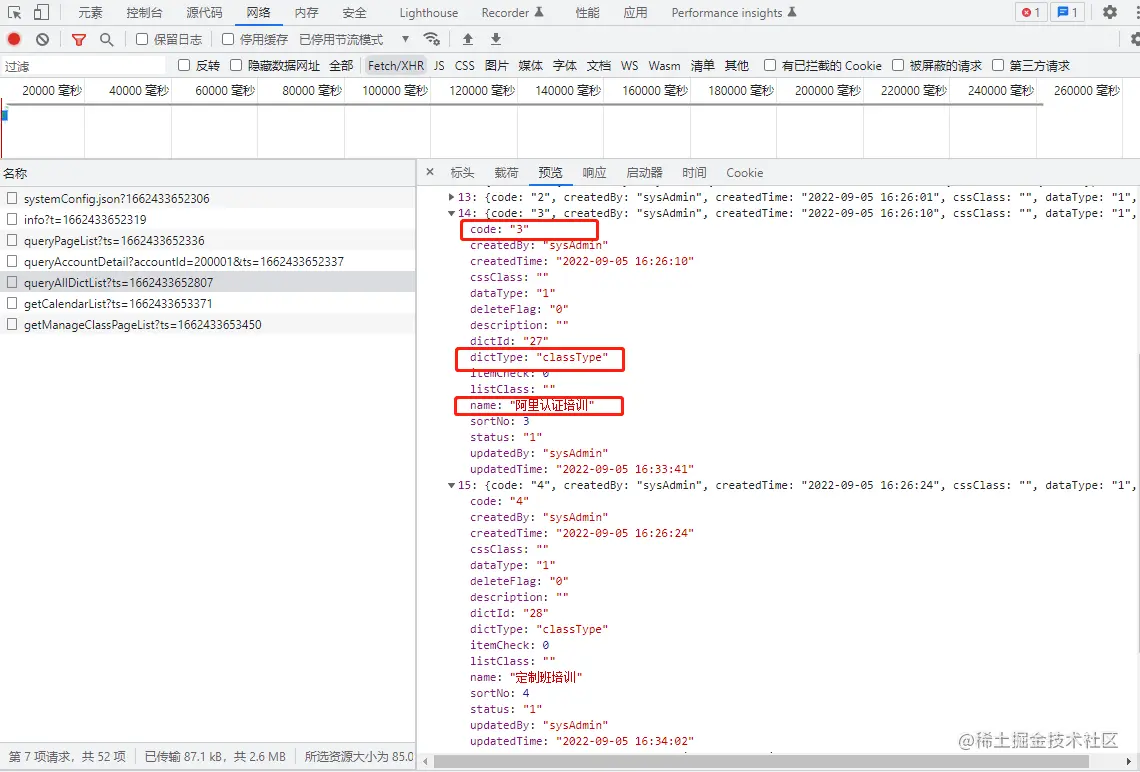Toggle the device toolbar icon
1140x772 pixels.
41,12
